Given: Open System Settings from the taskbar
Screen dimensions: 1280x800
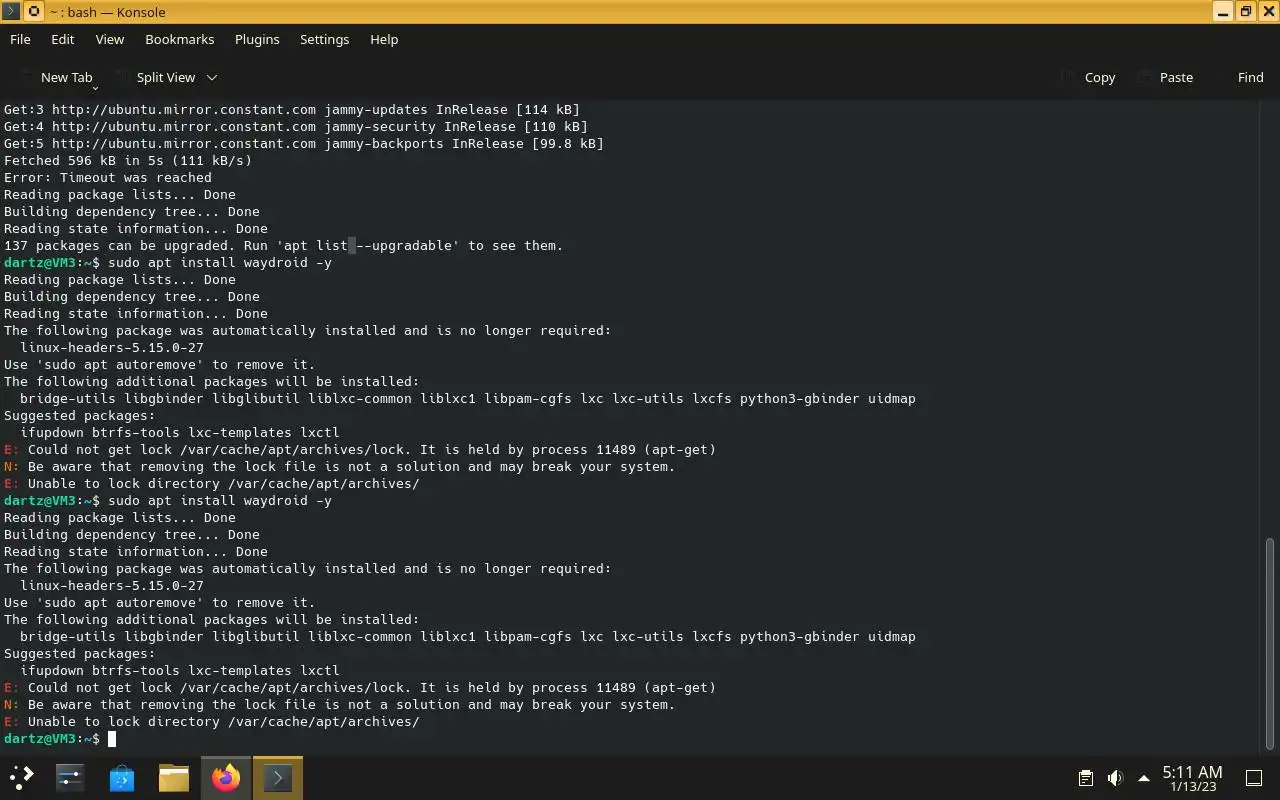Looking at the screenshot, I should point(70,777).
